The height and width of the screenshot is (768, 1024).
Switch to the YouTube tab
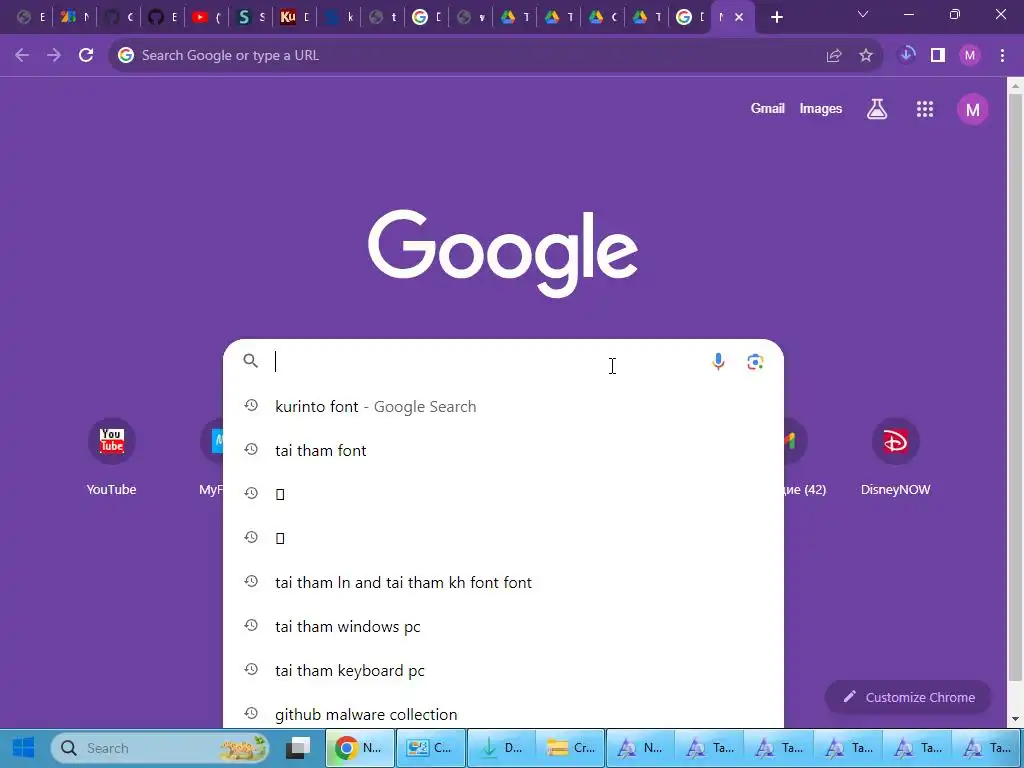(x=206, y=18)
